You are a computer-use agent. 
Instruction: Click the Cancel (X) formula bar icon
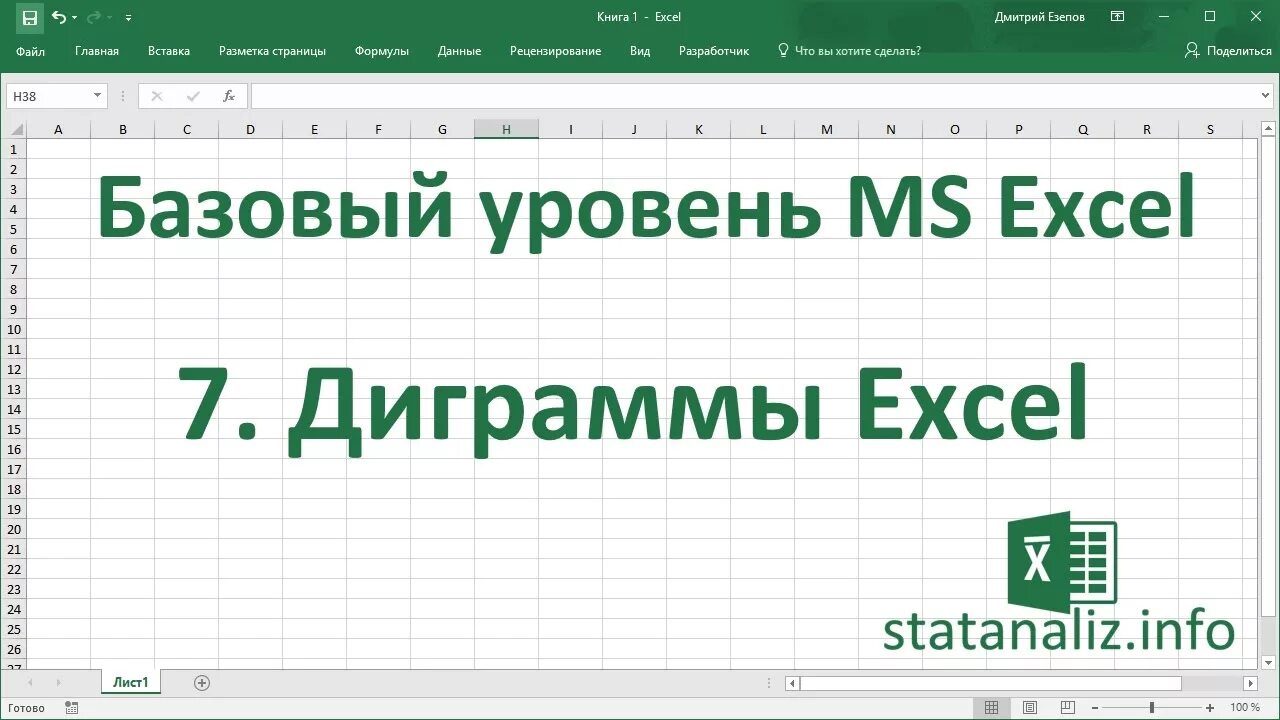point(156,96)
